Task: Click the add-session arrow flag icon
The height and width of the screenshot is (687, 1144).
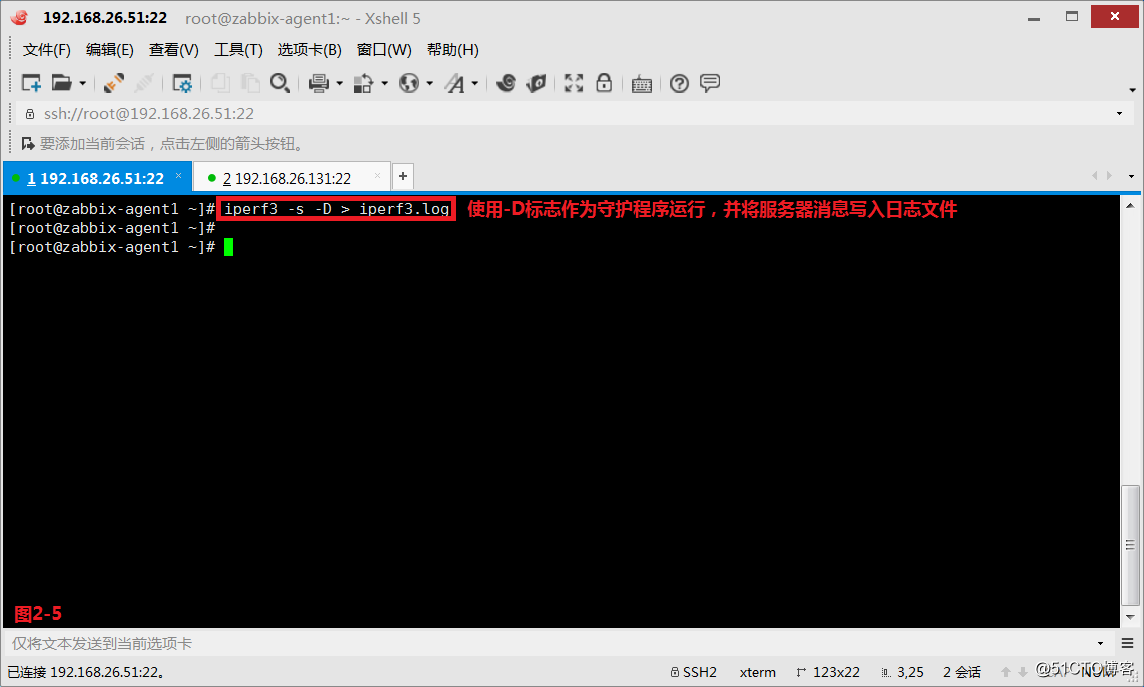Action: point(28,144)
